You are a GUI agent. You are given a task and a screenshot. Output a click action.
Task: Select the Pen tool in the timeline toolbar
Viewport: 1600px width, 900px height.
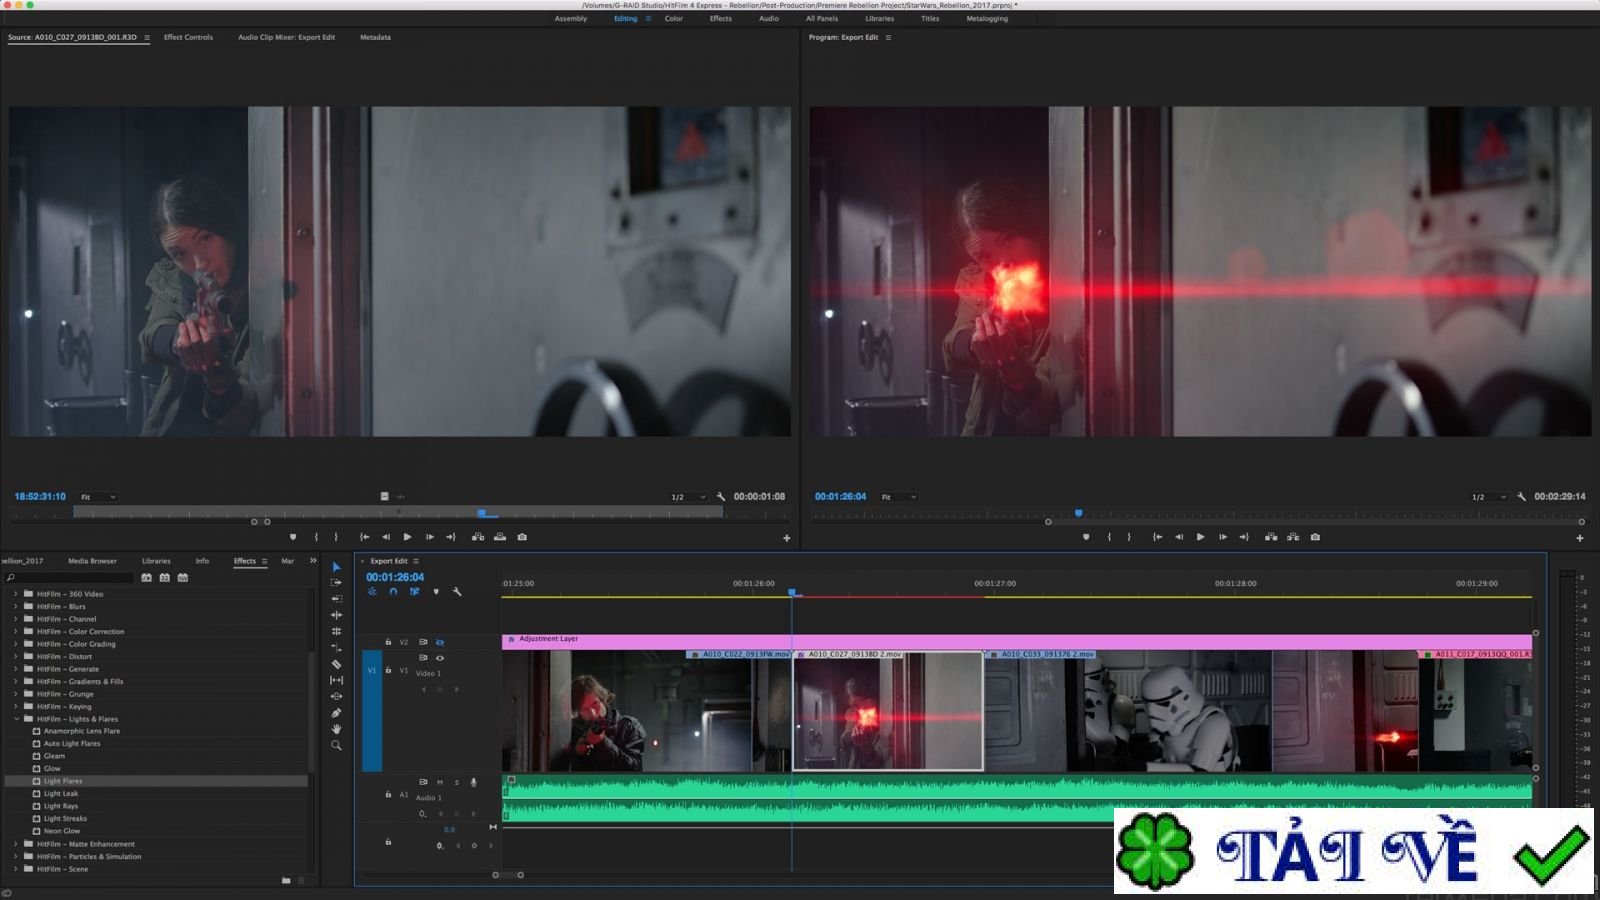point(337,712)
